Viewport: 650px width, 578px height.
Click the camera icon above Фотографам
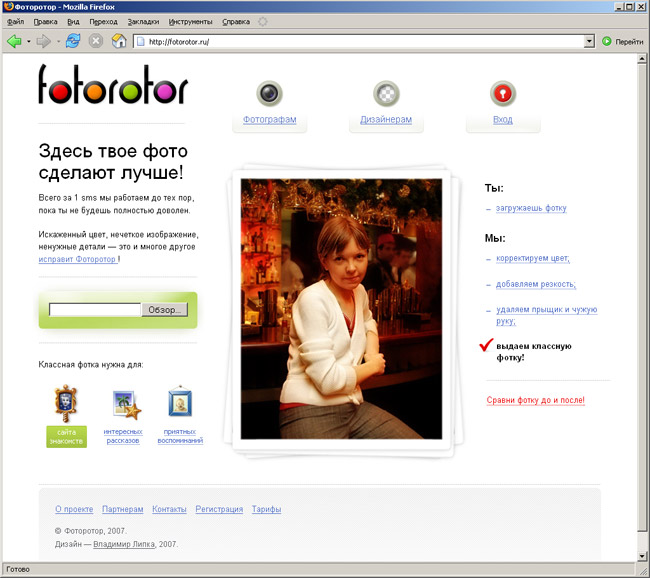tap(269, 94)
